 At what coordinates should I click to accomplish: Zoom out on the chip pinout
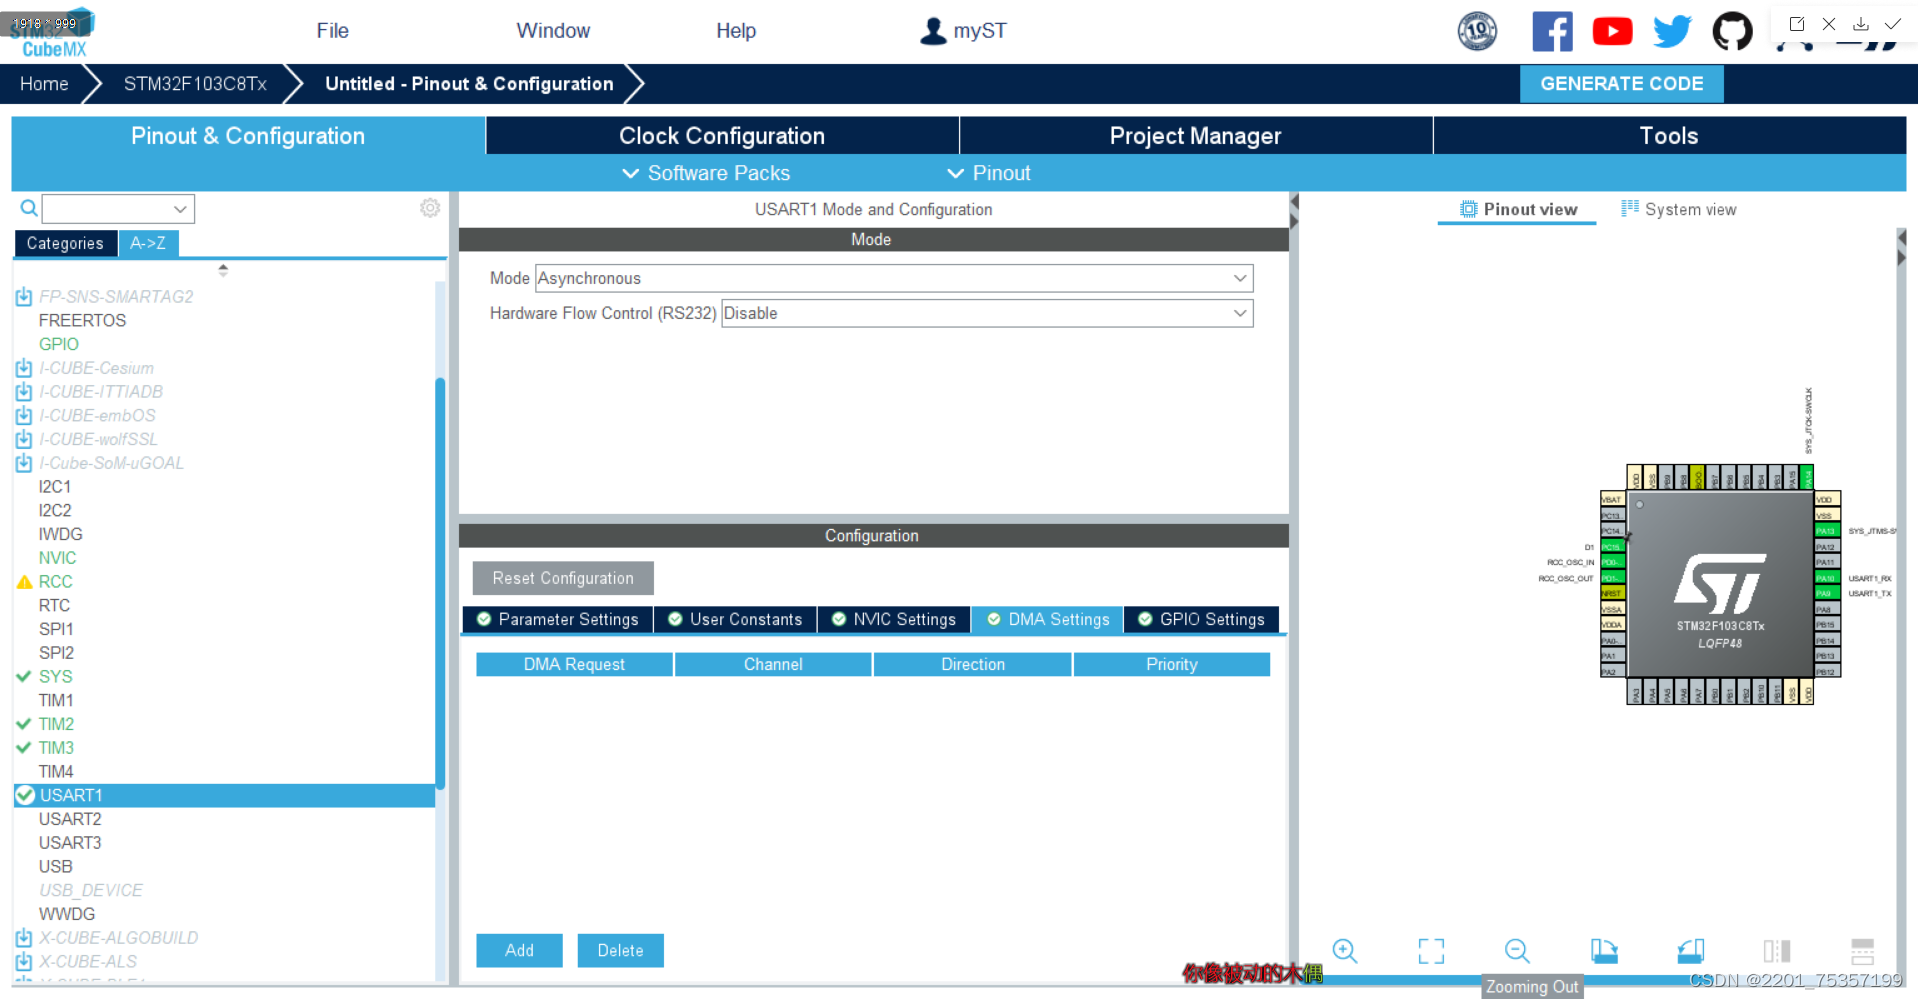(x=1517, y=950)
